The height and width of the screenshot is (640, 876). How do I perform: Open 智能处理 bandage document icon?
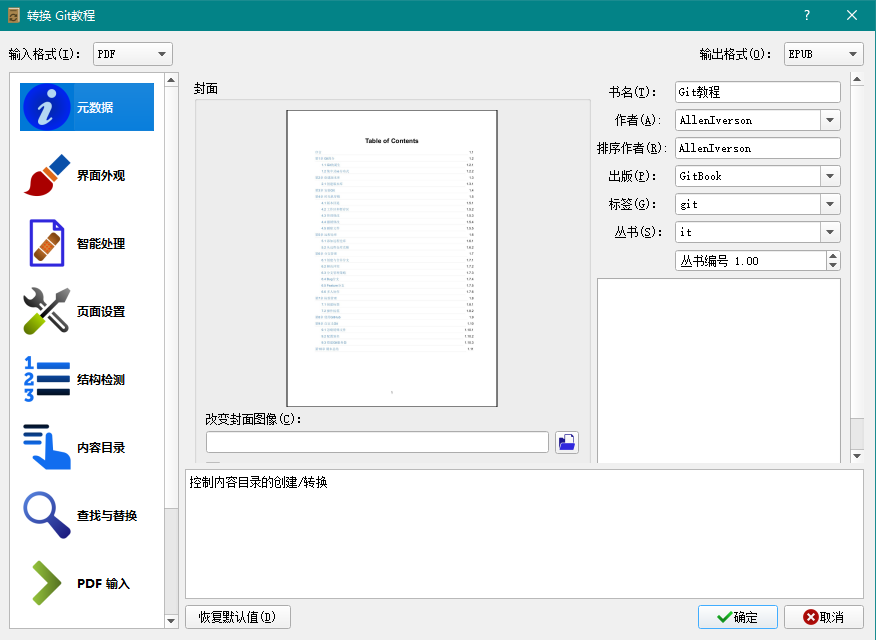[46, 243]
